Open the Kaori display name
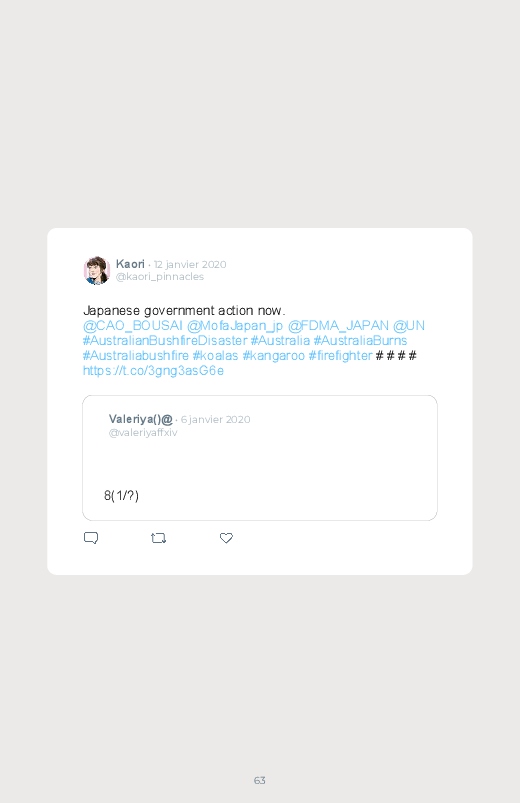 pos(130,264)
